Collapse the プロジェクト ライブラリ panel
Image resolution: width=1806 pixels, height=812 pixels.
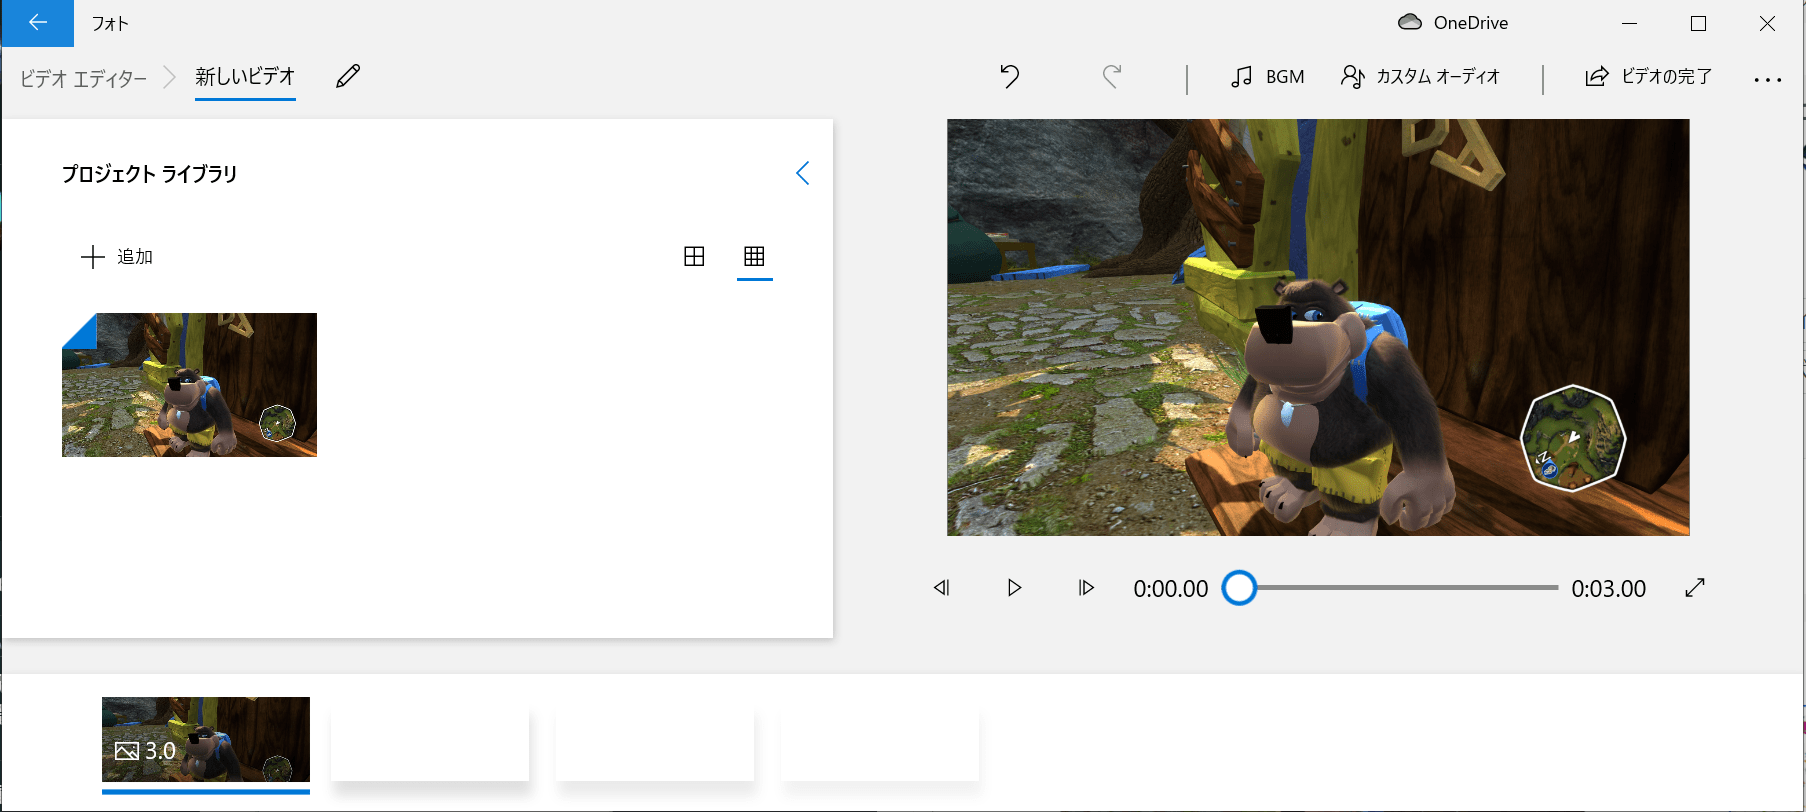click(x=802, y=173)
